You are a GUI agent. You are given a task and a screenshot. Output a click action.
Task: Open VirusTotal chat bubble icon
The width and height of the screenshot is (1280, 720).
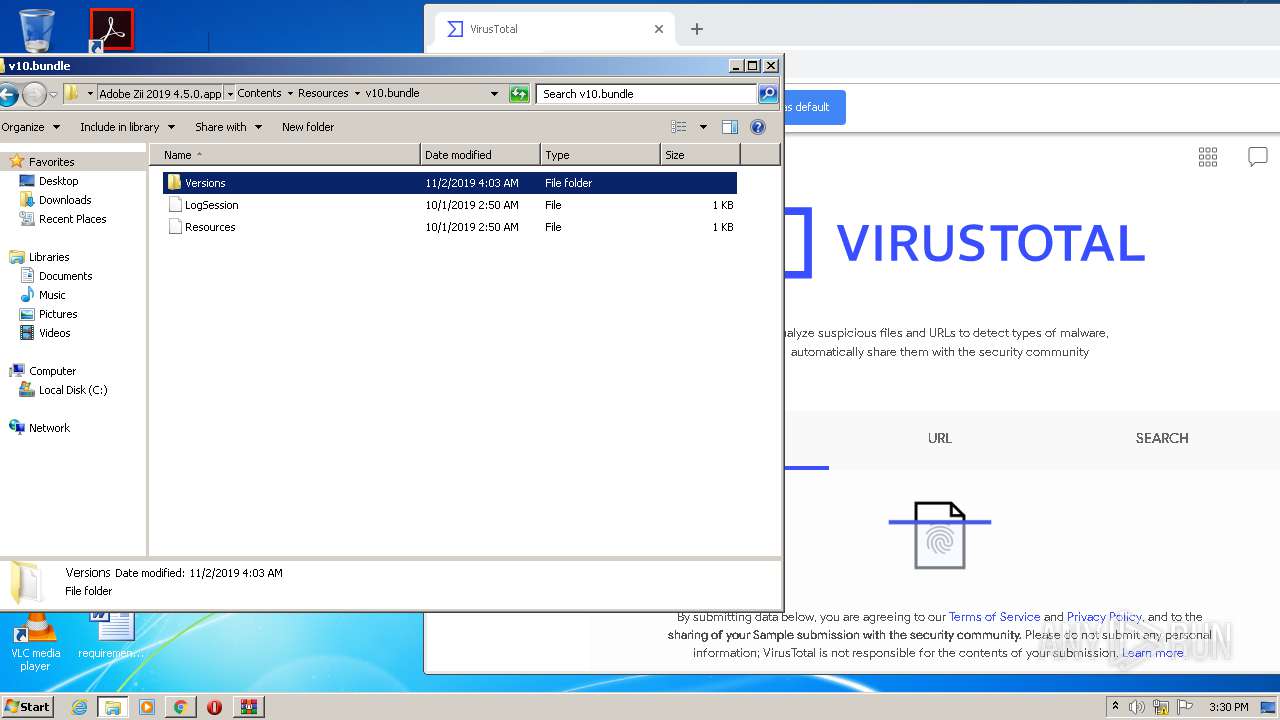(1258, 156)
